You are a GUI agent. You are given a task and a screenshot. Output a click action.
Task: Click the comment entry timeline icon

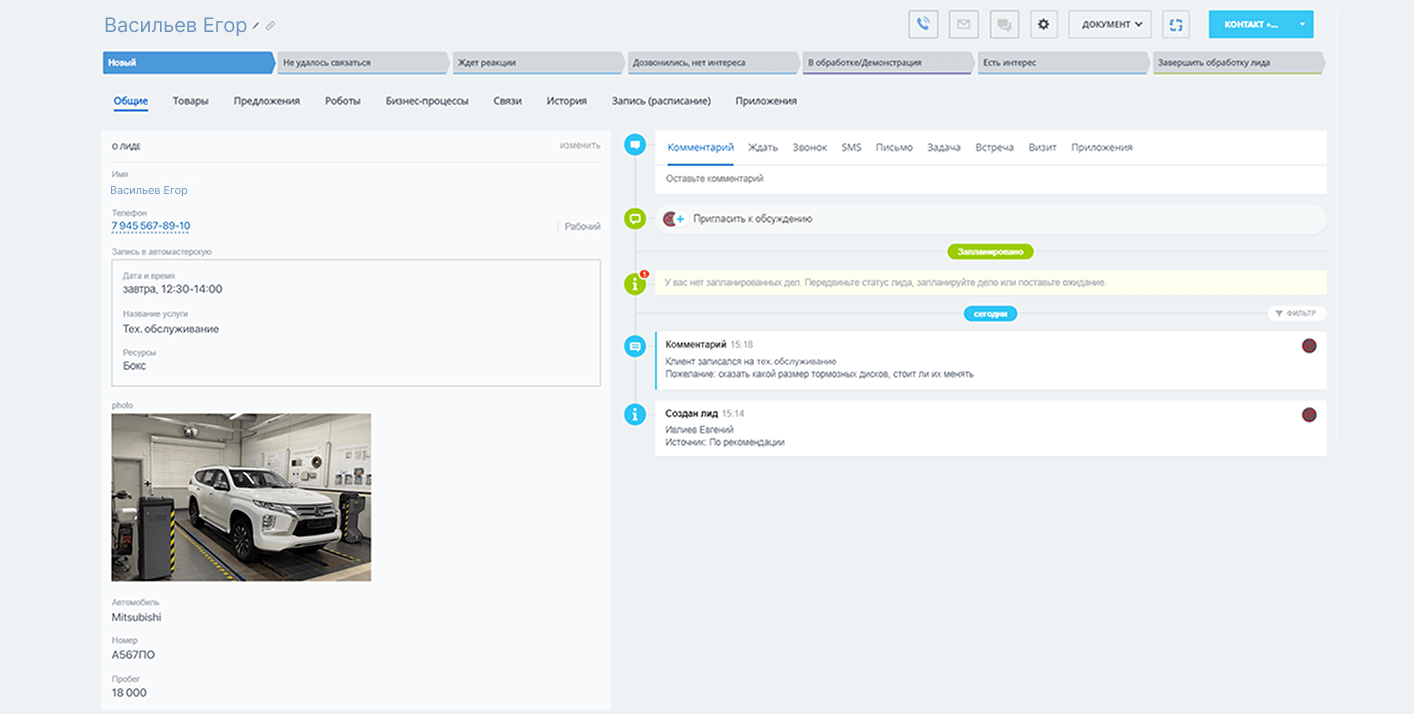[634, 346]
